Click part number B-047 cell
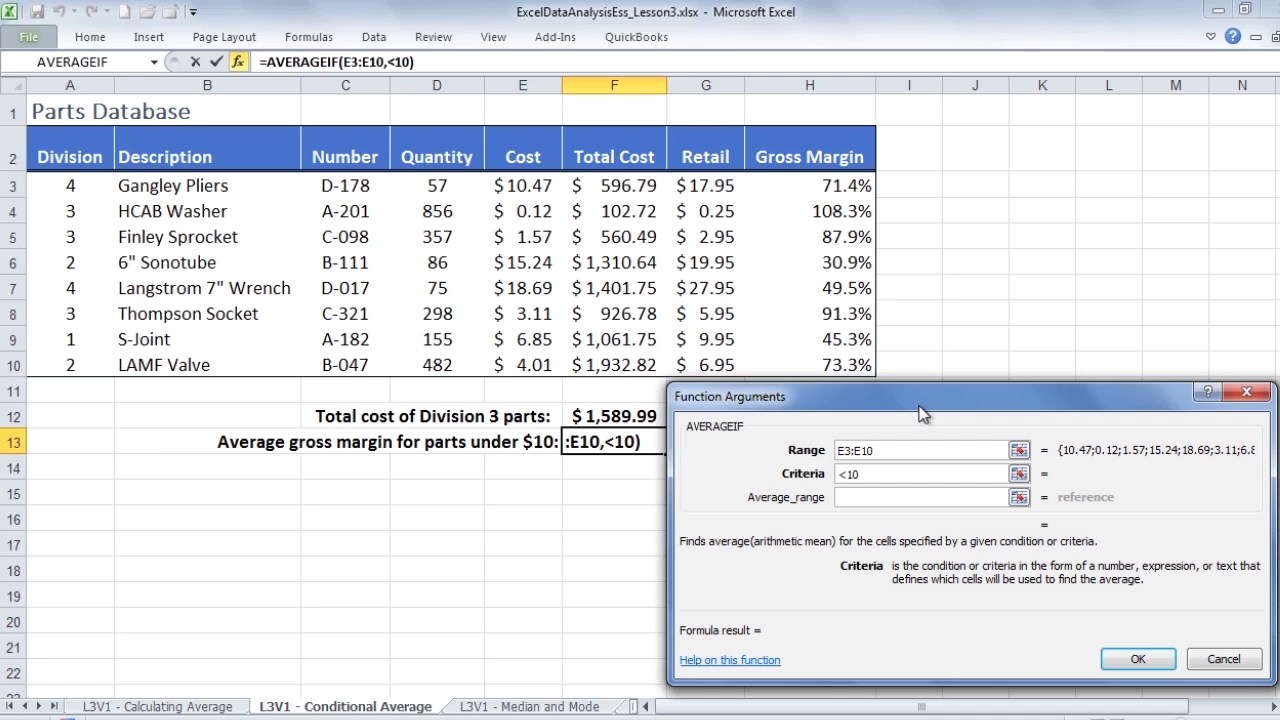The width and height of the screenshot is (1280, 720). [x=345, y=365]
